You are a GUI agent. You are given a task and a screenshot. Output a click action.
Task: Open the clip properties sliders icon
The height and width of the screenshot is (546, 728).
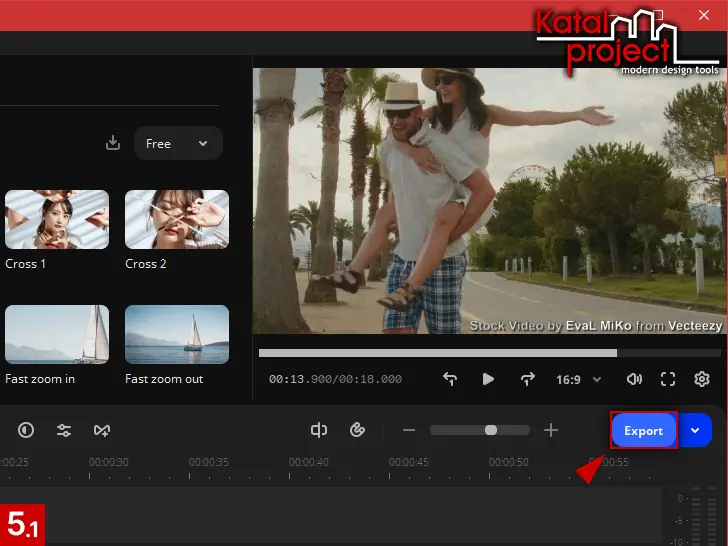click(64, 430)
